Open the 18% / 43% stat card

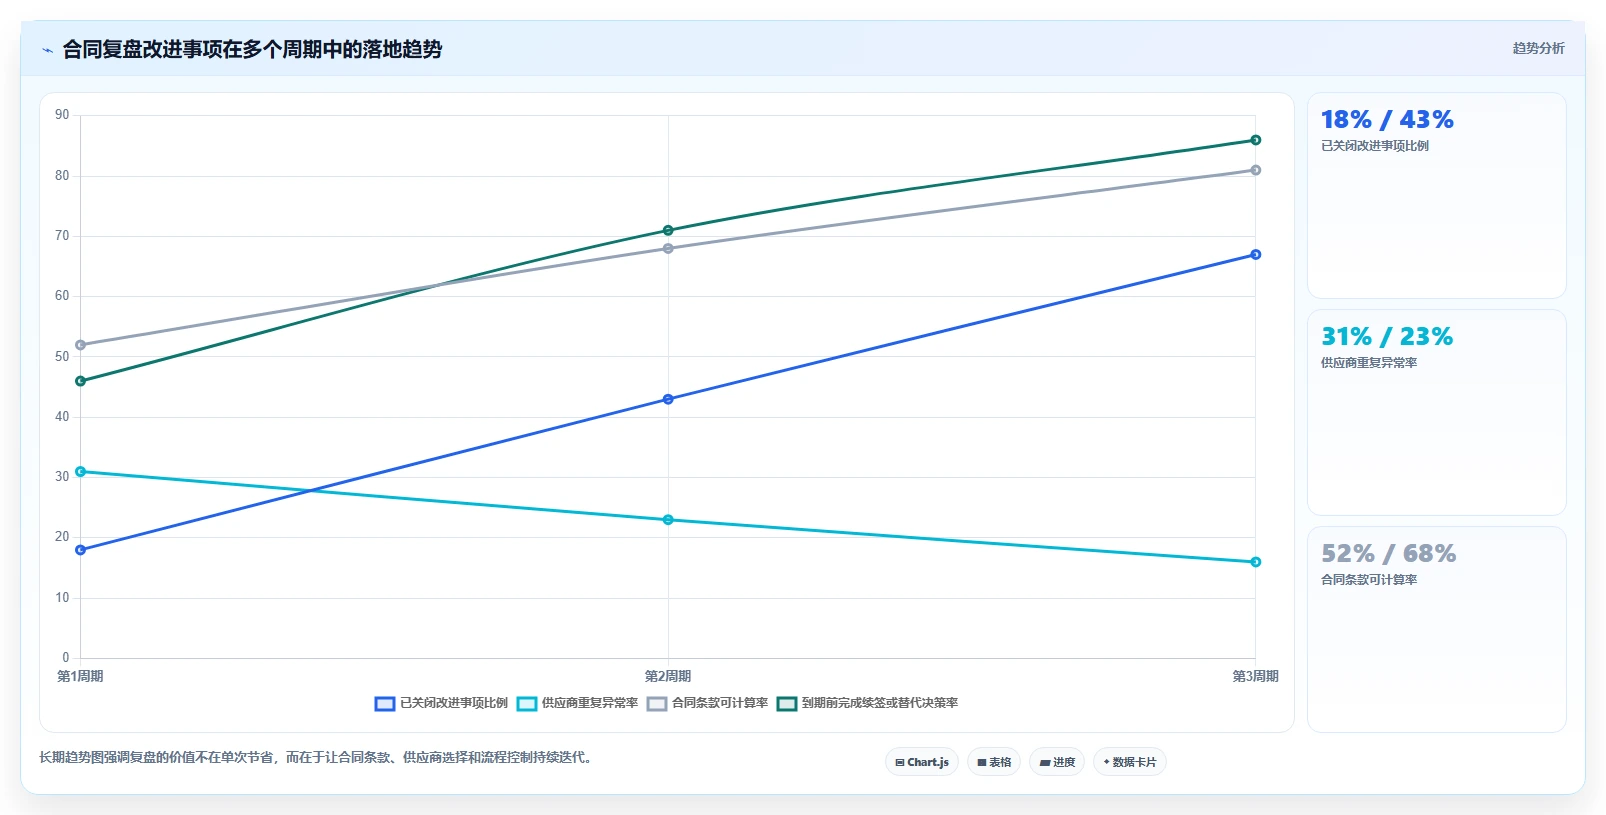tap(1437, 195)
